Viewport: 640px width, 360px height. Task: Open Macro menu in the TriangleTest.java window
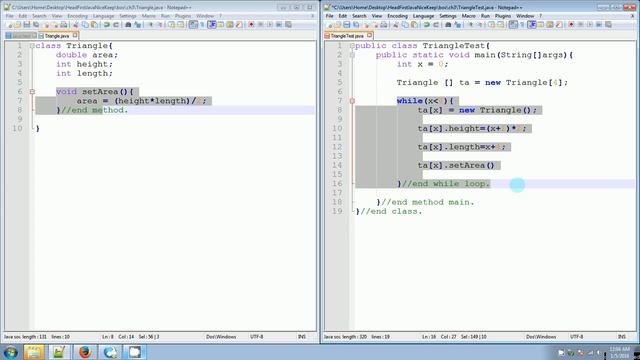coord(469,16)
